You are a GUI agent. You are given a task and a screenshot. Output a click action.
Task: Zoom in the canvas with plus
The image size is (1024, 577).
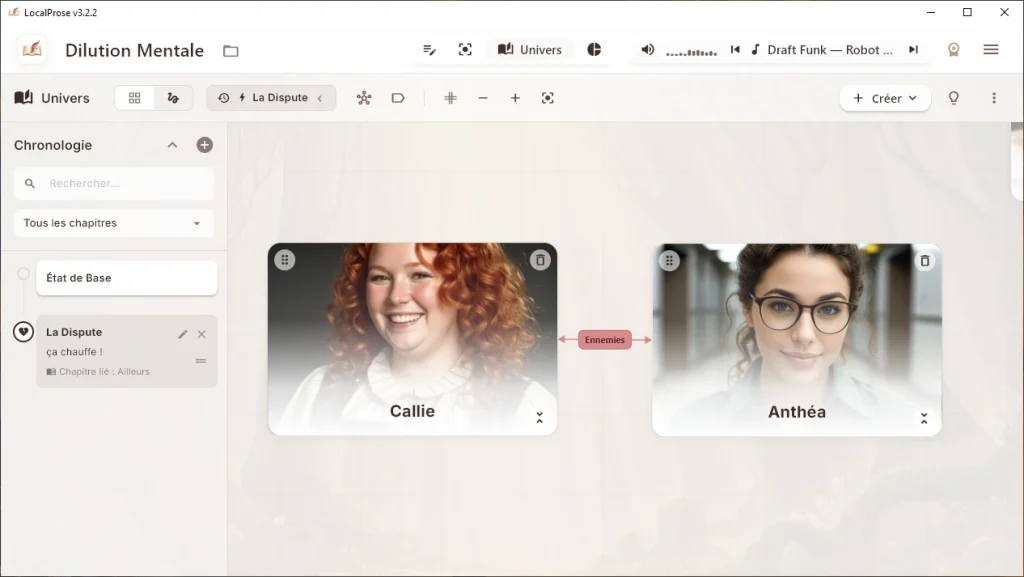coord(515,98)
